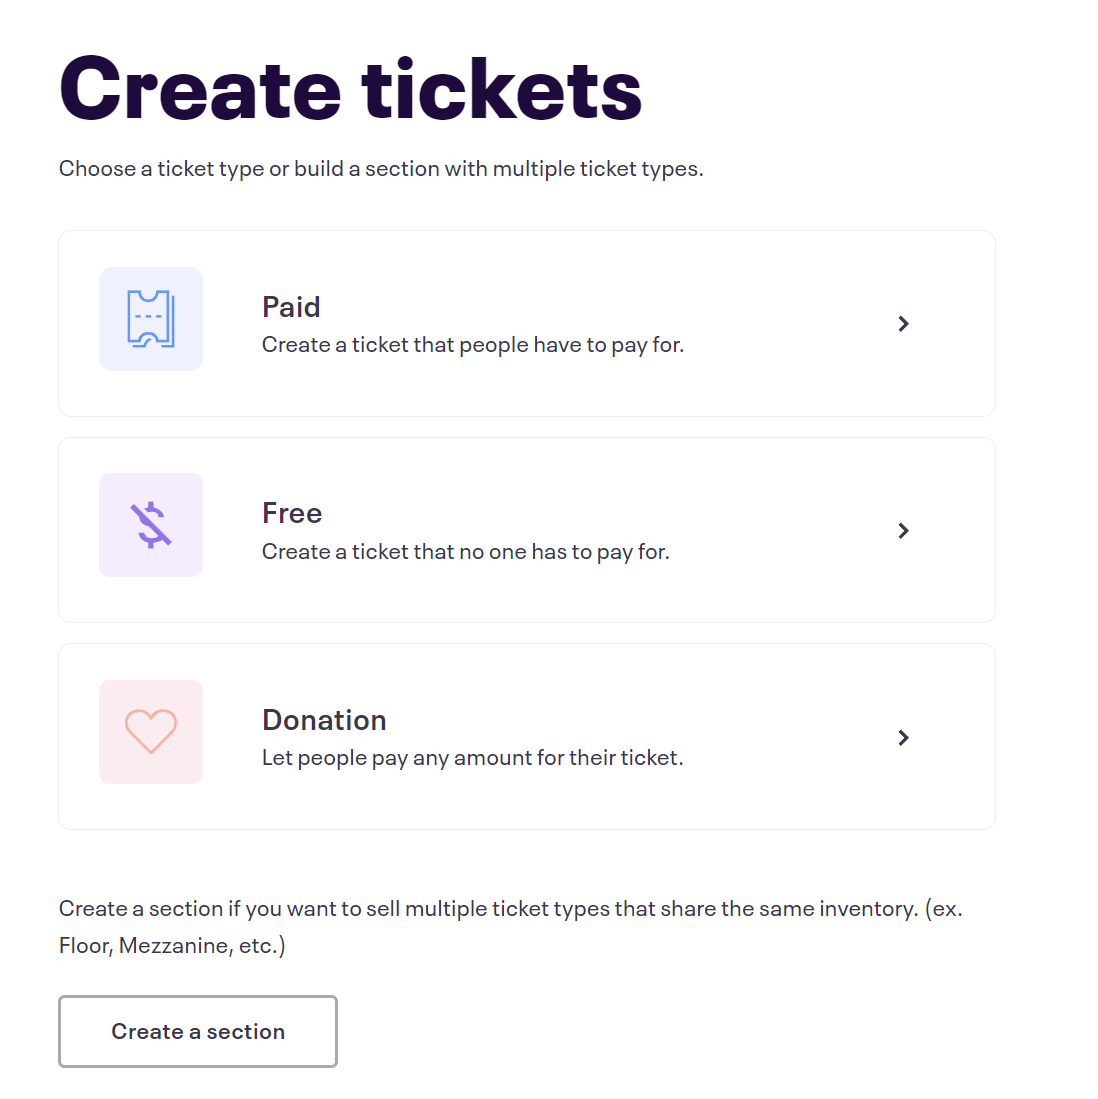The width and height of the screenshot is (1098, 1099).
Task: Select the "Paid" title text
Action: 291,307
